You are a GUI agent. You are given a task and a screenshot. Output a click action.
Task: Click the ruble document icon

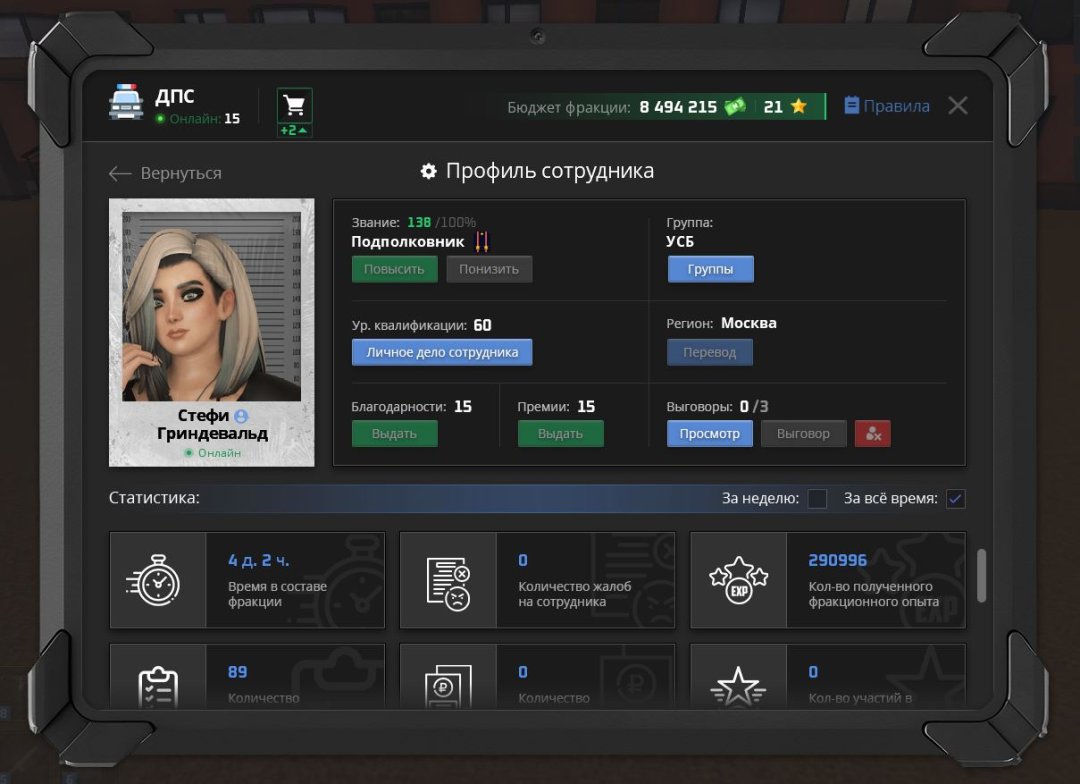click(x=448, y=687)
